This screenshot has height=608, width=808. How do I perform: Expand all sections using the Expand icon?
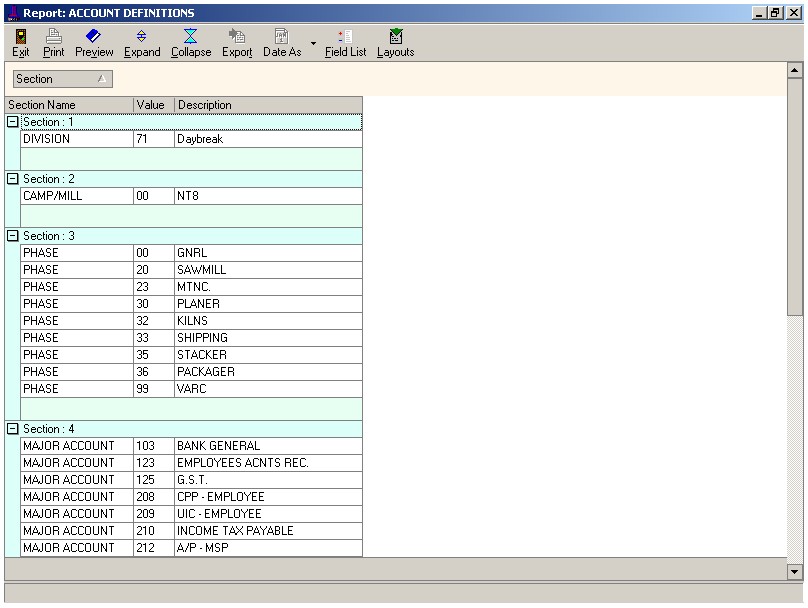(x=142, y=43)
